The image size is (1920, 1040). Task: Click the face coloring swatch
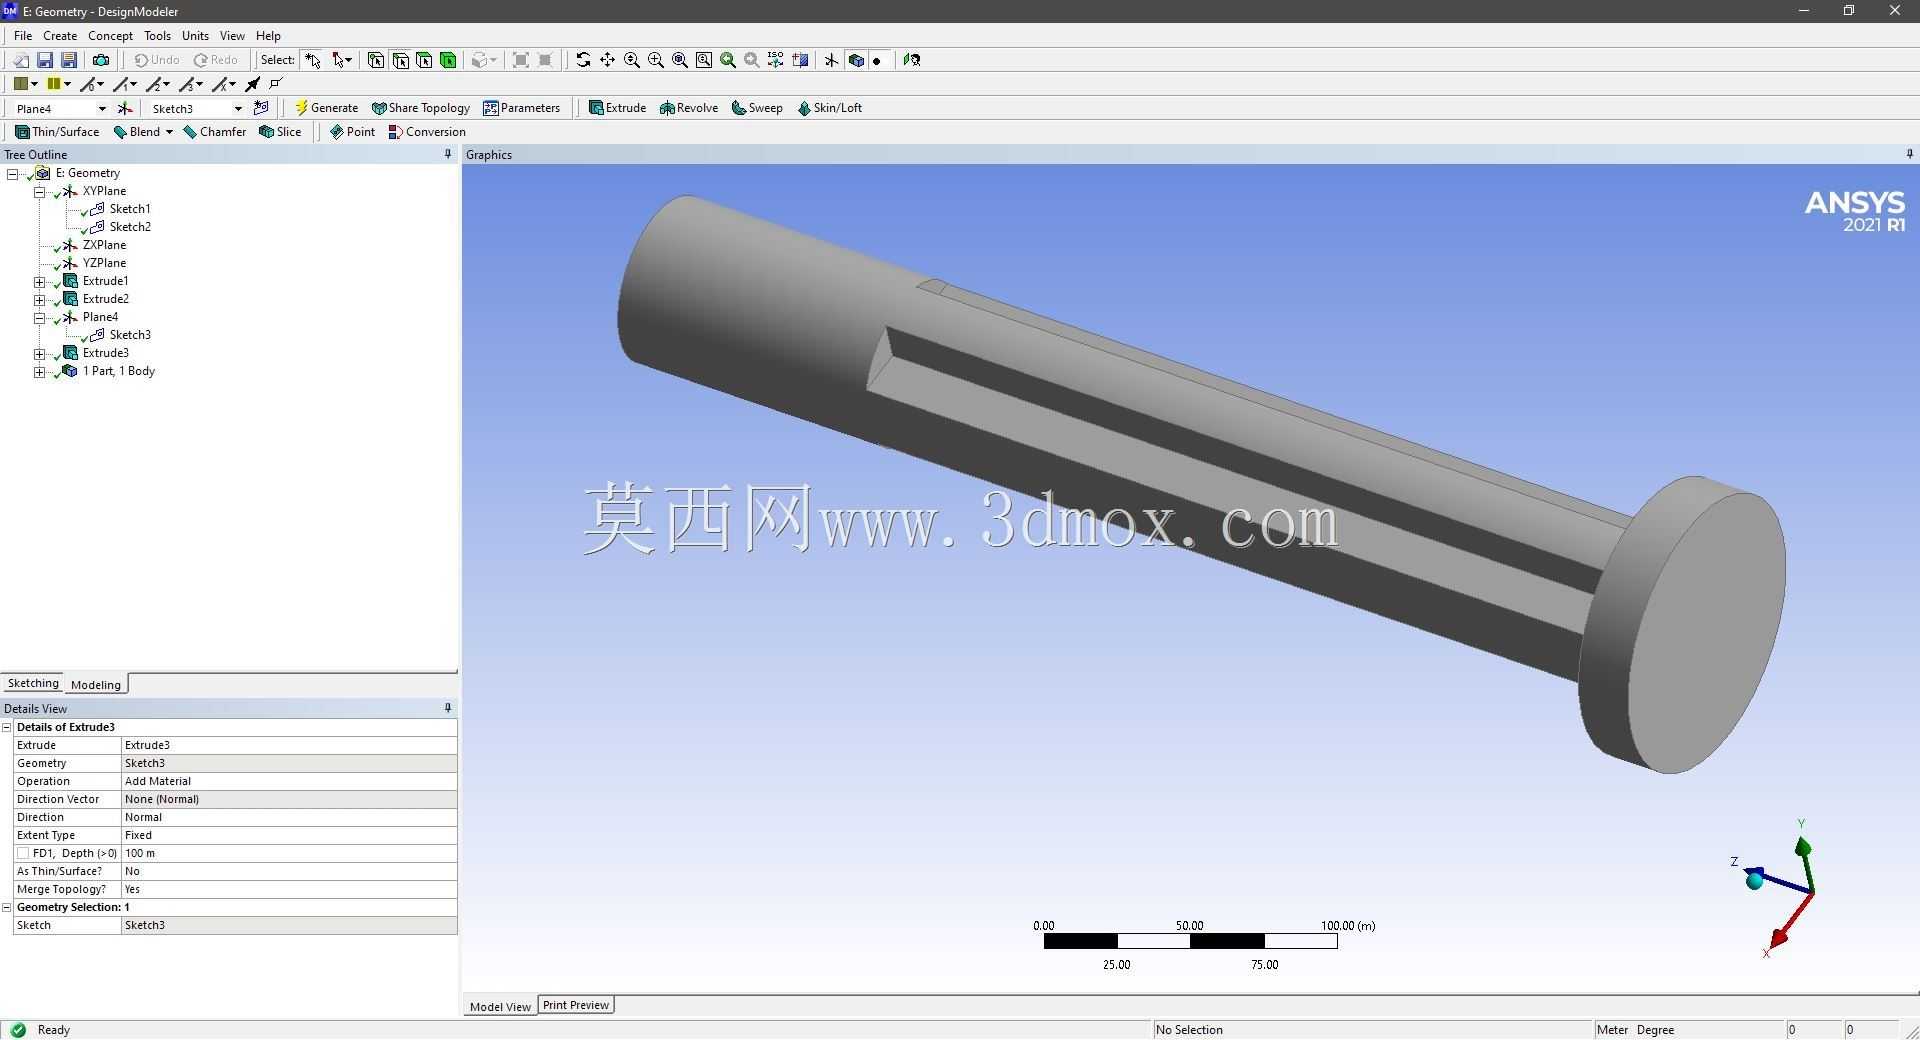(20, 84)
